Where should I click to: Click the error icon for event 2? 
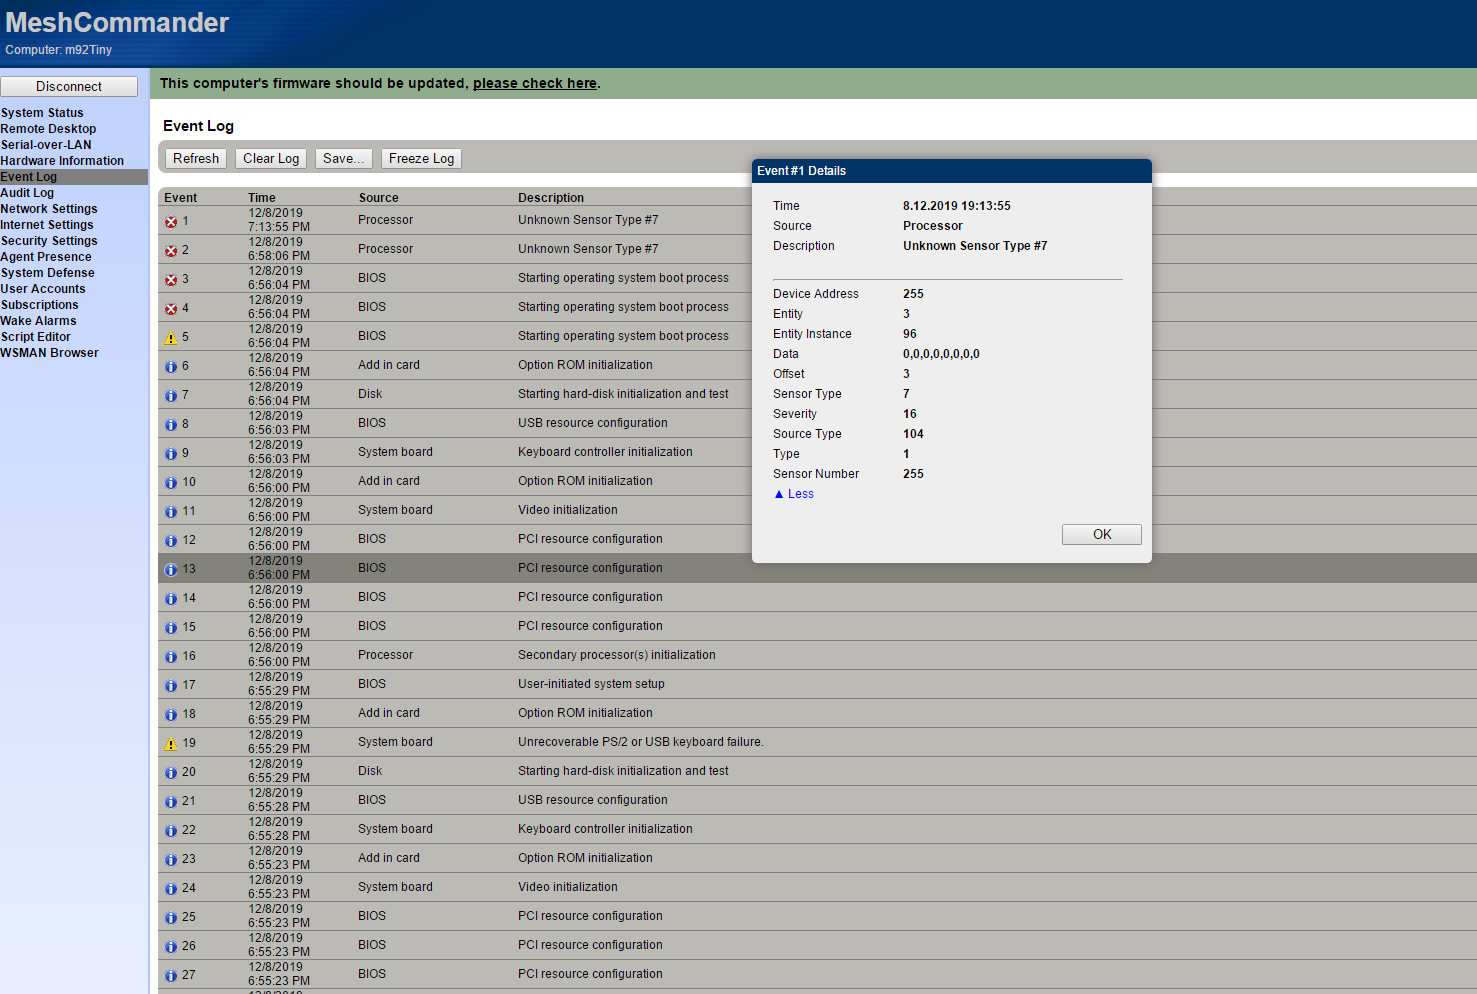(171, 251)
